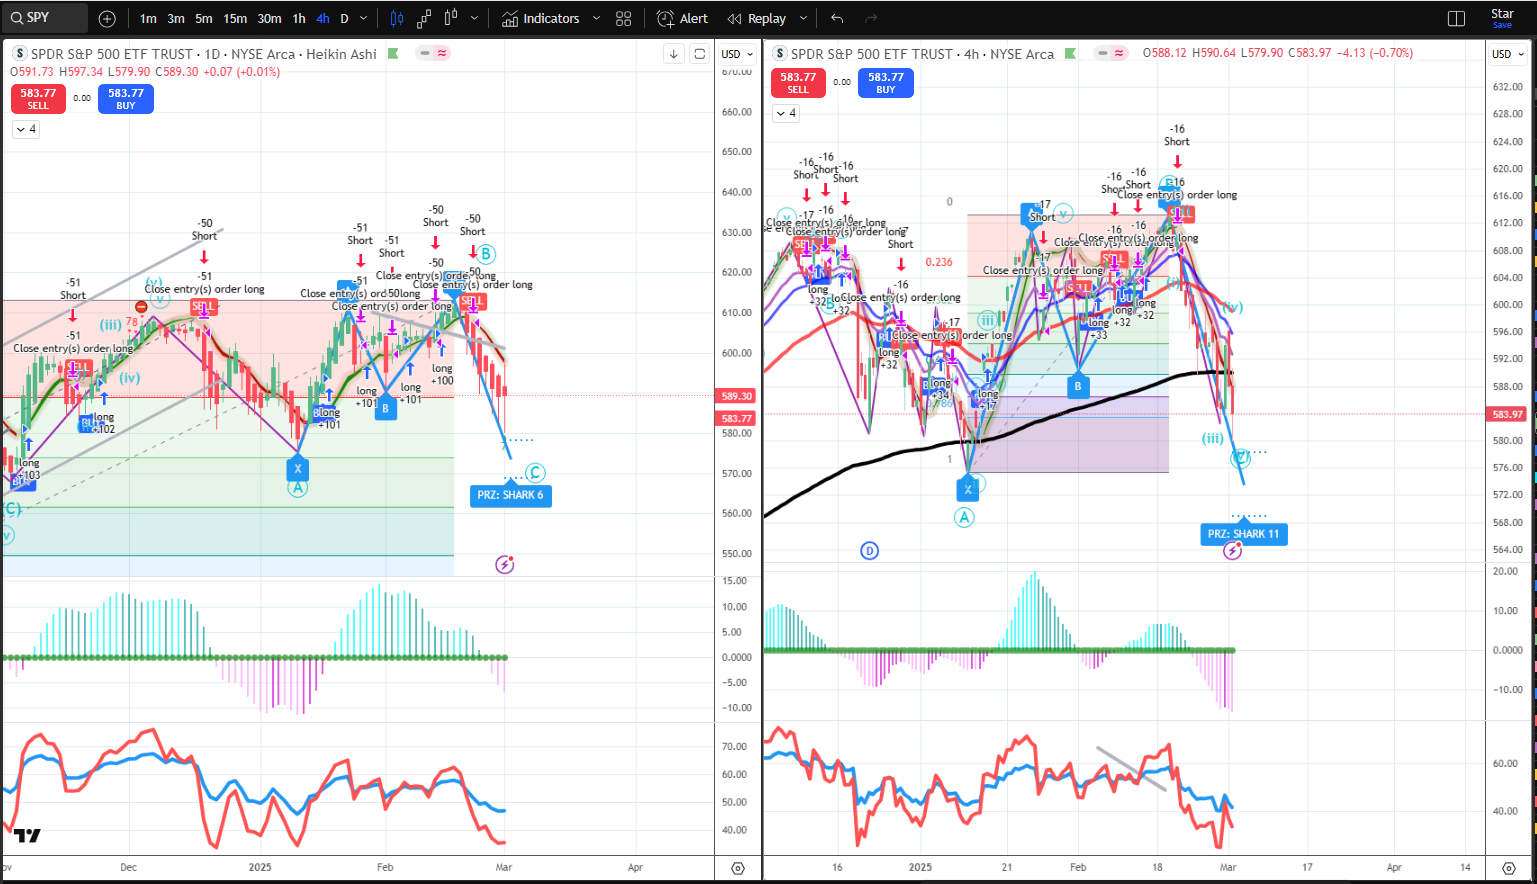Screen dimensions: 1537x884
Task: Click the TradingView logo on 1D chart
Action: click(x=27, y=836)
